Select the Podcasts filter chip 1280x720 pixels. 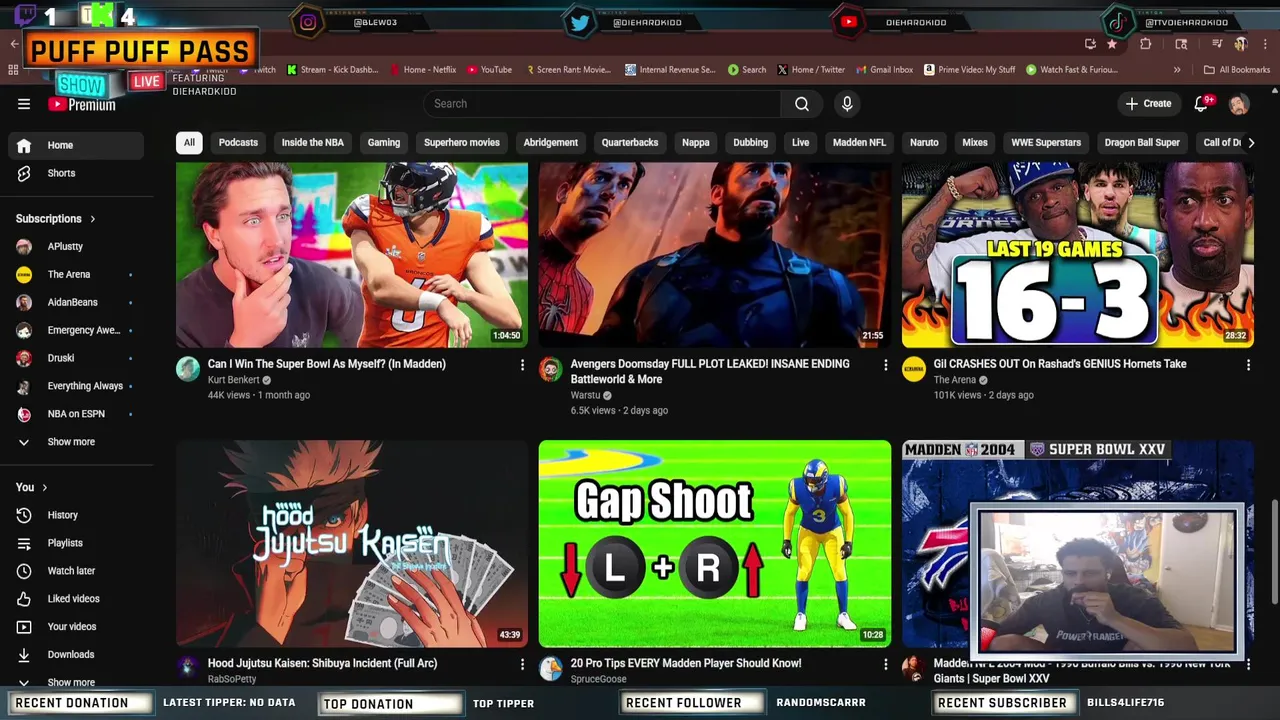point(238,143)
